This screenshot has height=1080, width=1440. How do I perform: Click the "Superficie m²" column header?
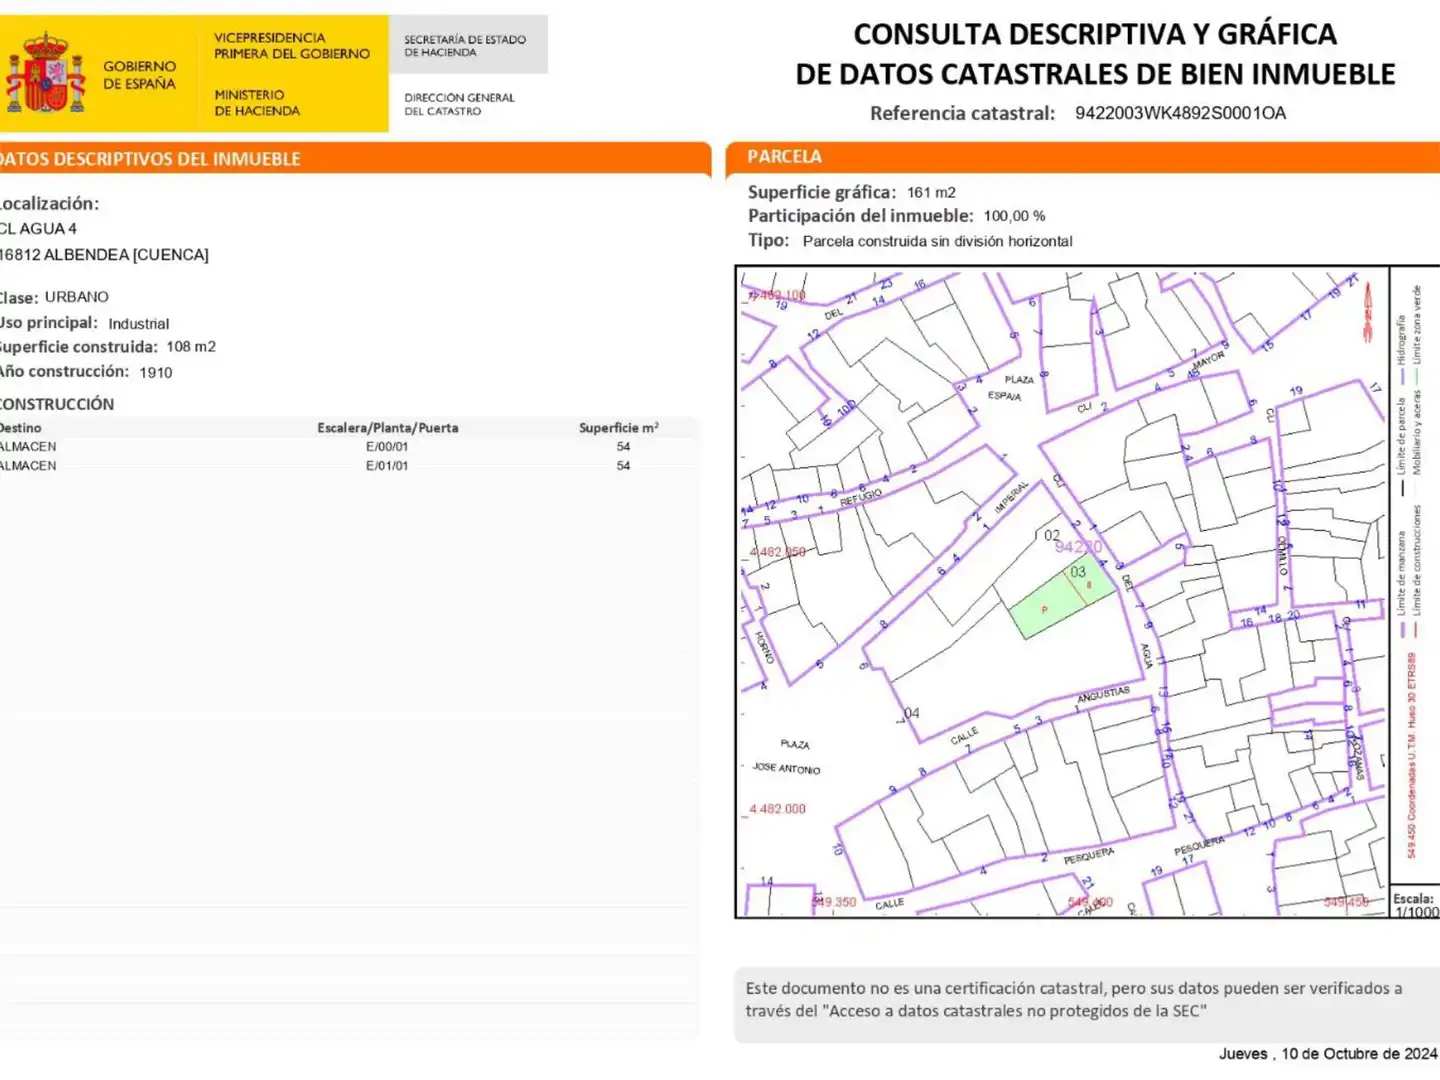click(619, 428)
